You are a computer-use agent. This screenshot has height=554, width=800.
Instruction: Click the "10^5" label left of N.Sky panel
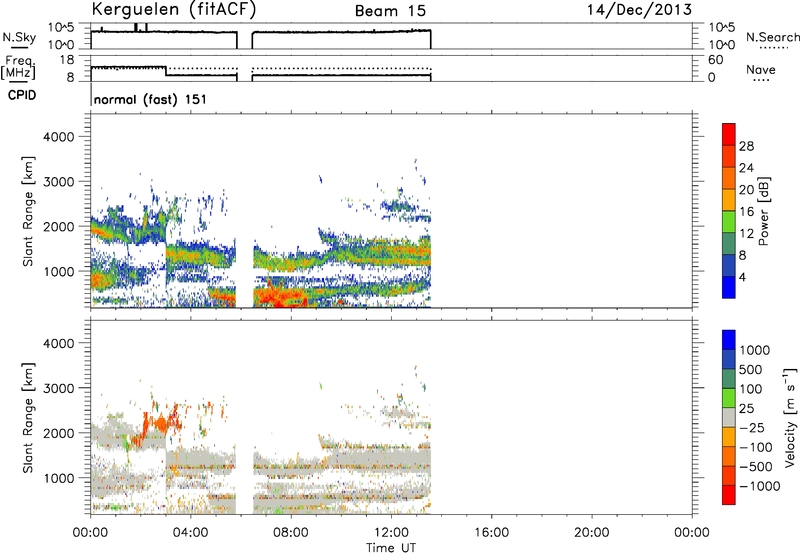tap(61, 28)
